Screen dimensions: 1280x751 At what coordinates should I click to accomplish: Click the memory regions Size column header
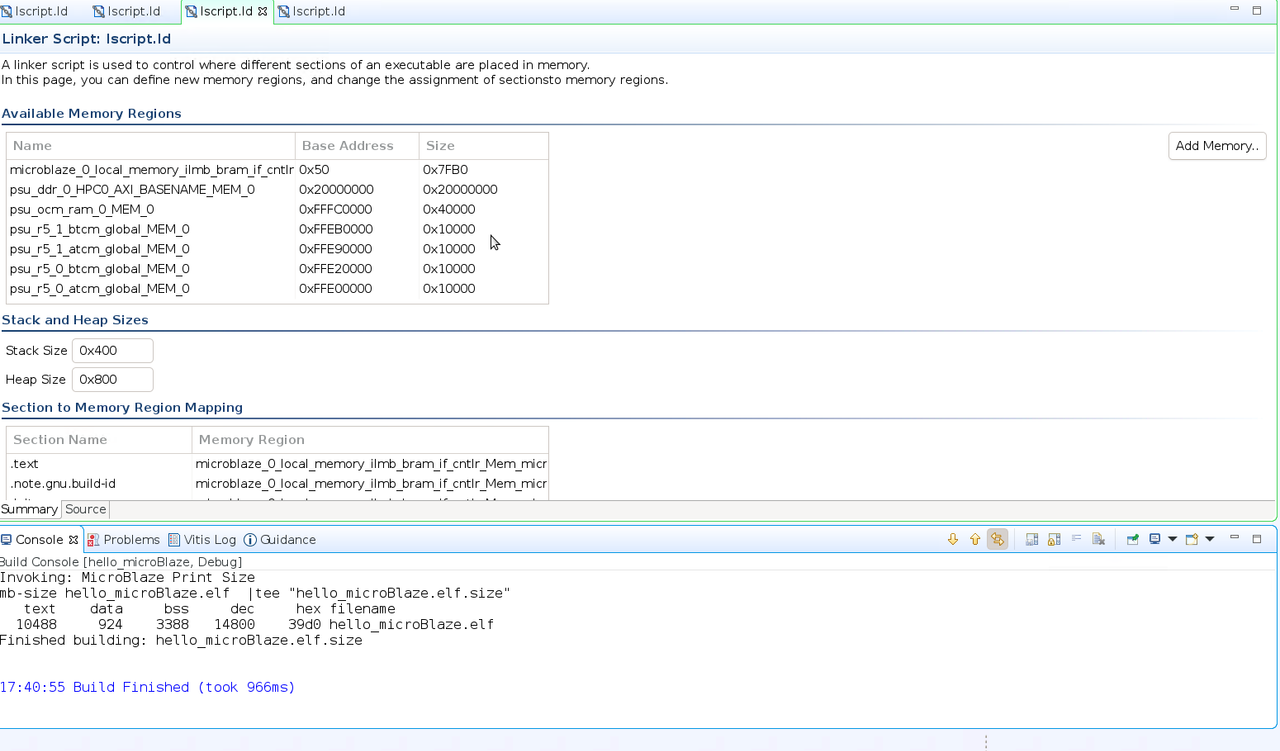click(x=483, y=145)
